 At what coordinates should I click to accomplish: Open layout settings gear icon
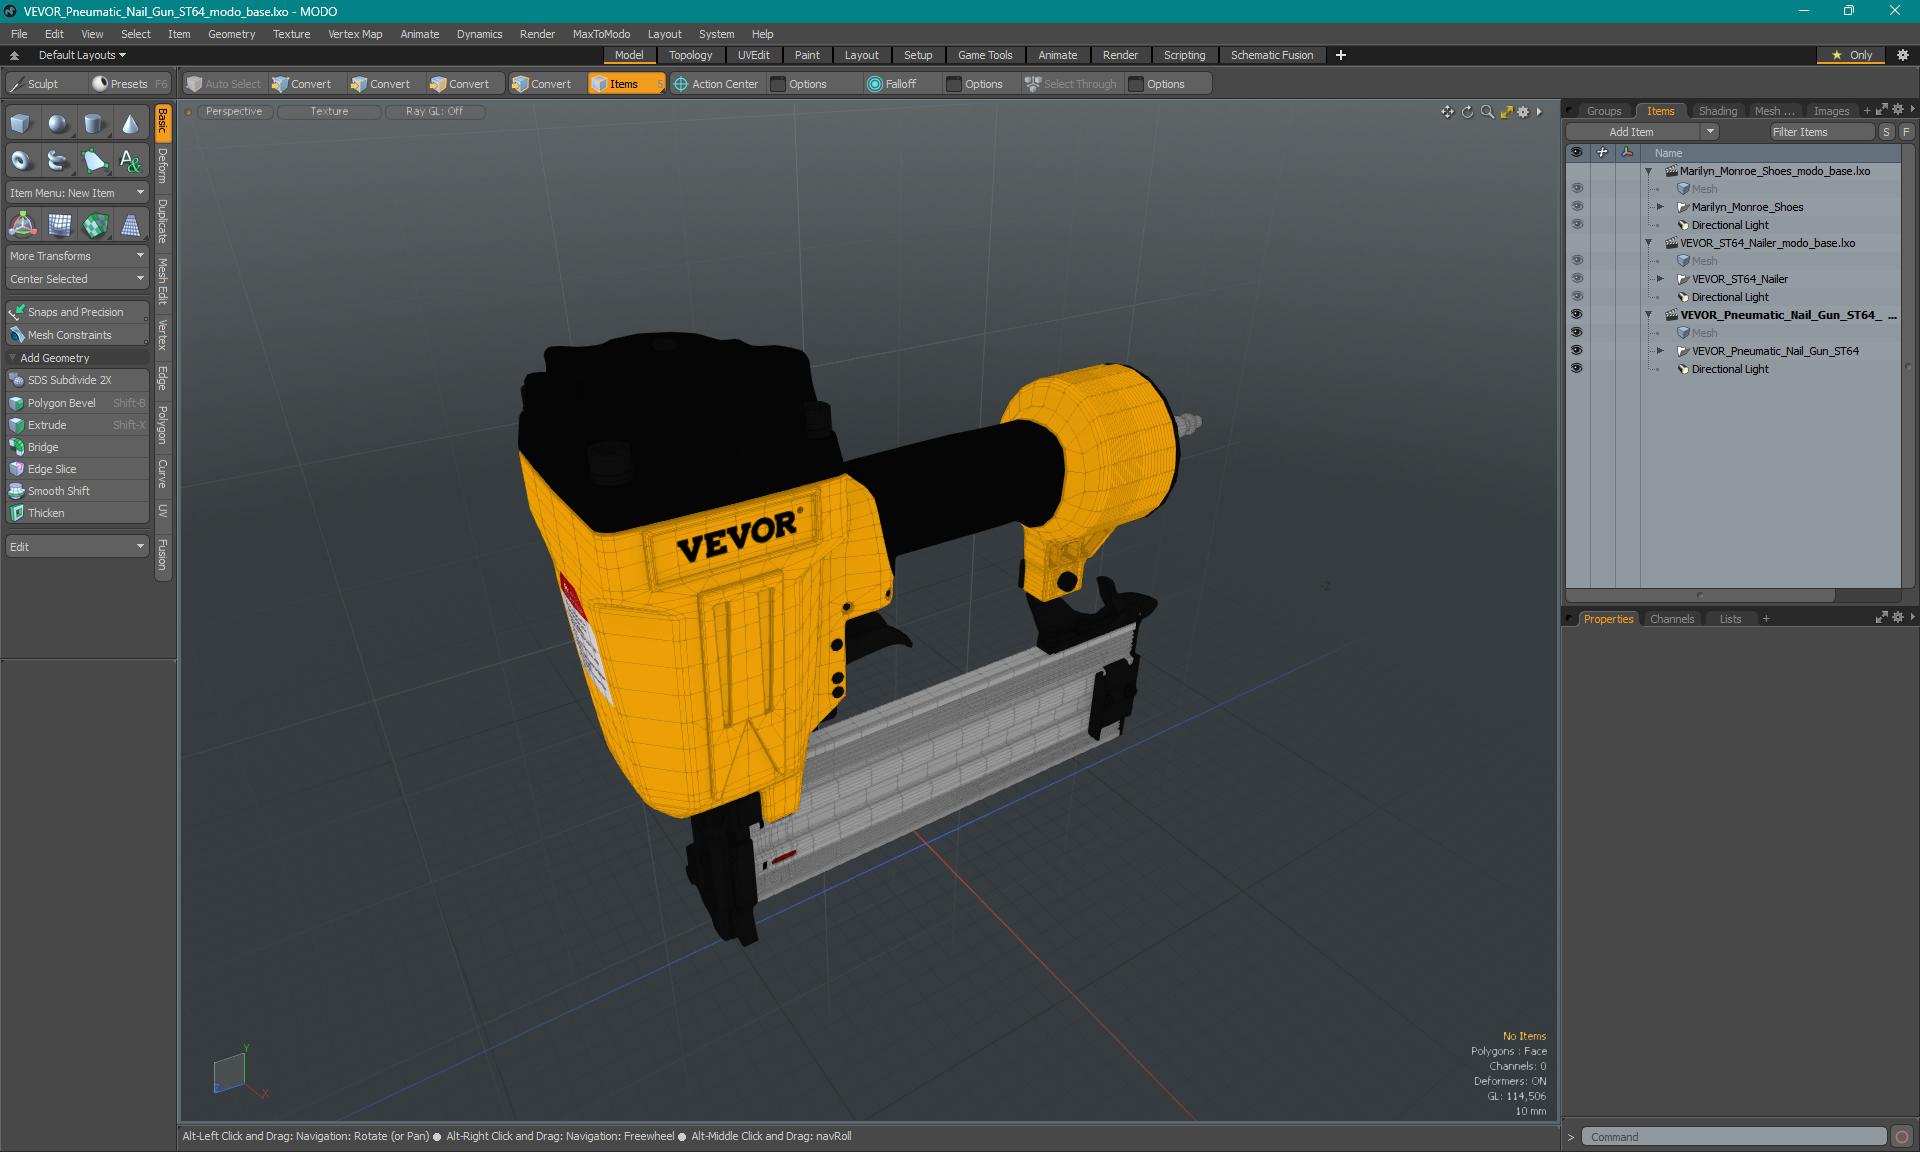(1902, 55)
